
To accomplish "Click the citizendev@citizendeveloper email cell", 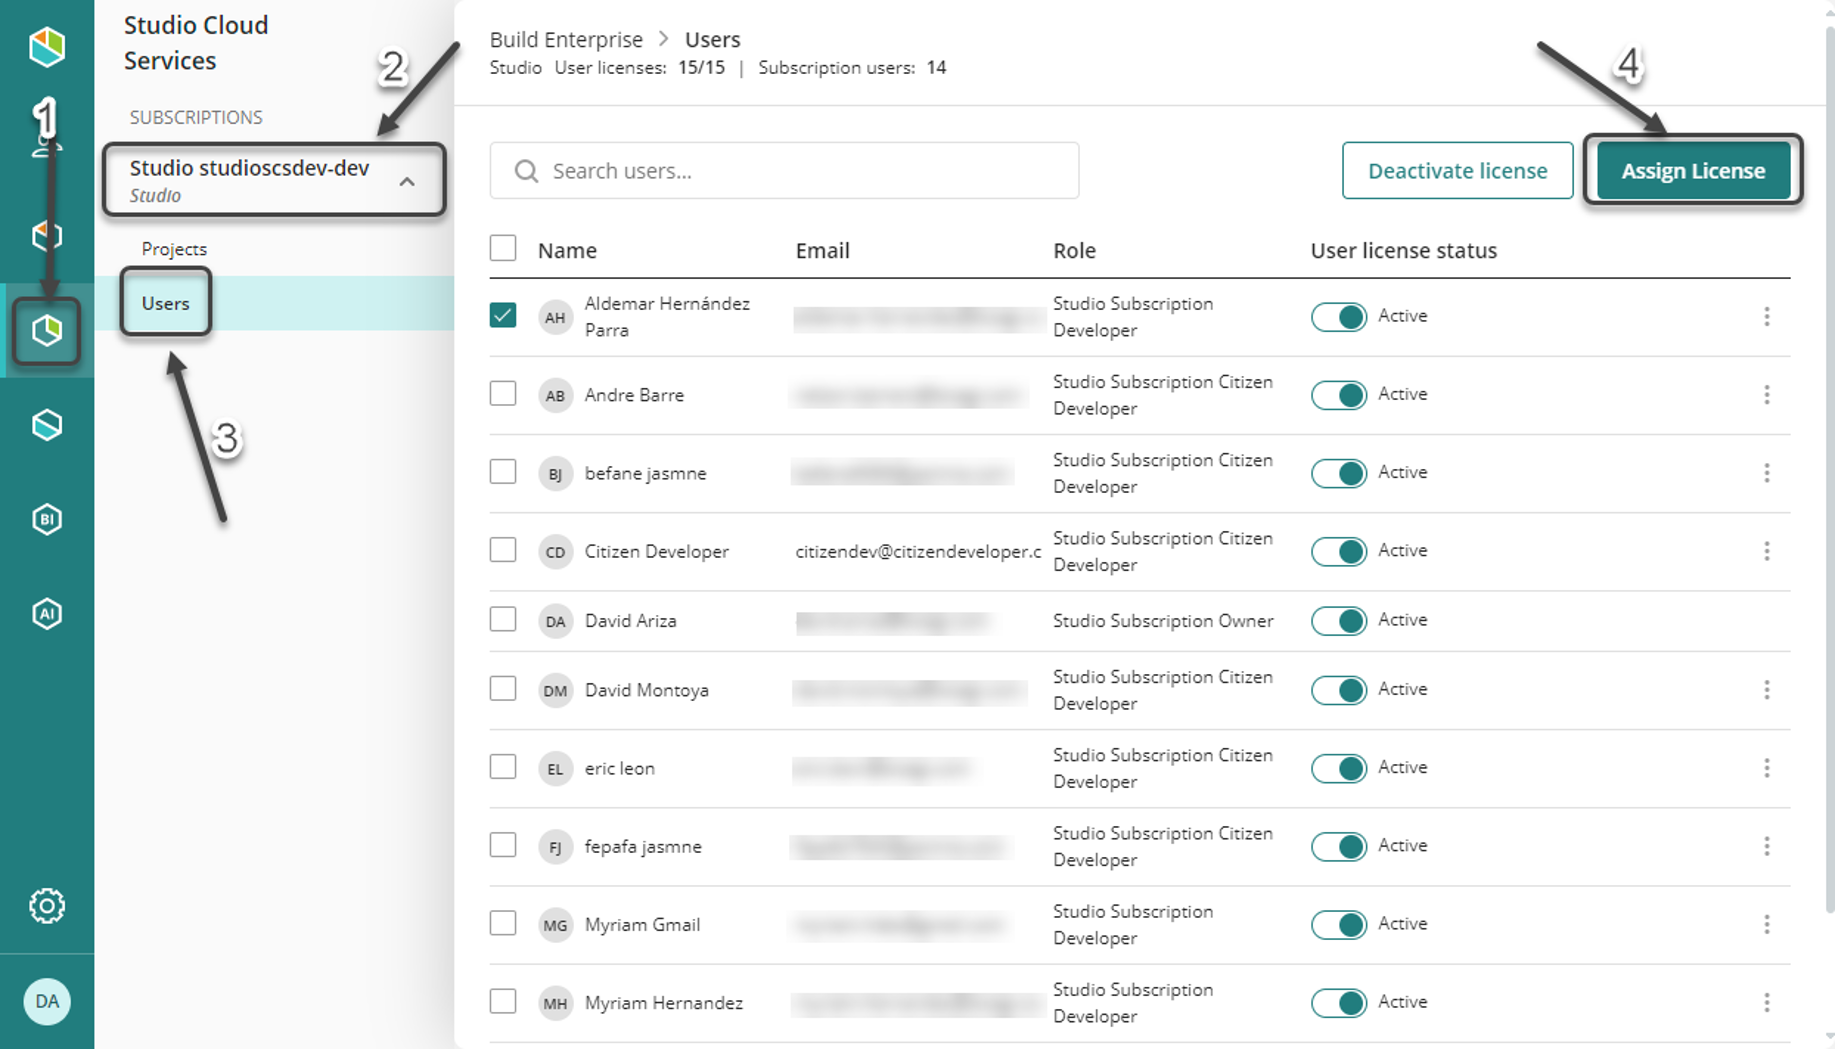I will pyautogui.click(x=918, y=551).
